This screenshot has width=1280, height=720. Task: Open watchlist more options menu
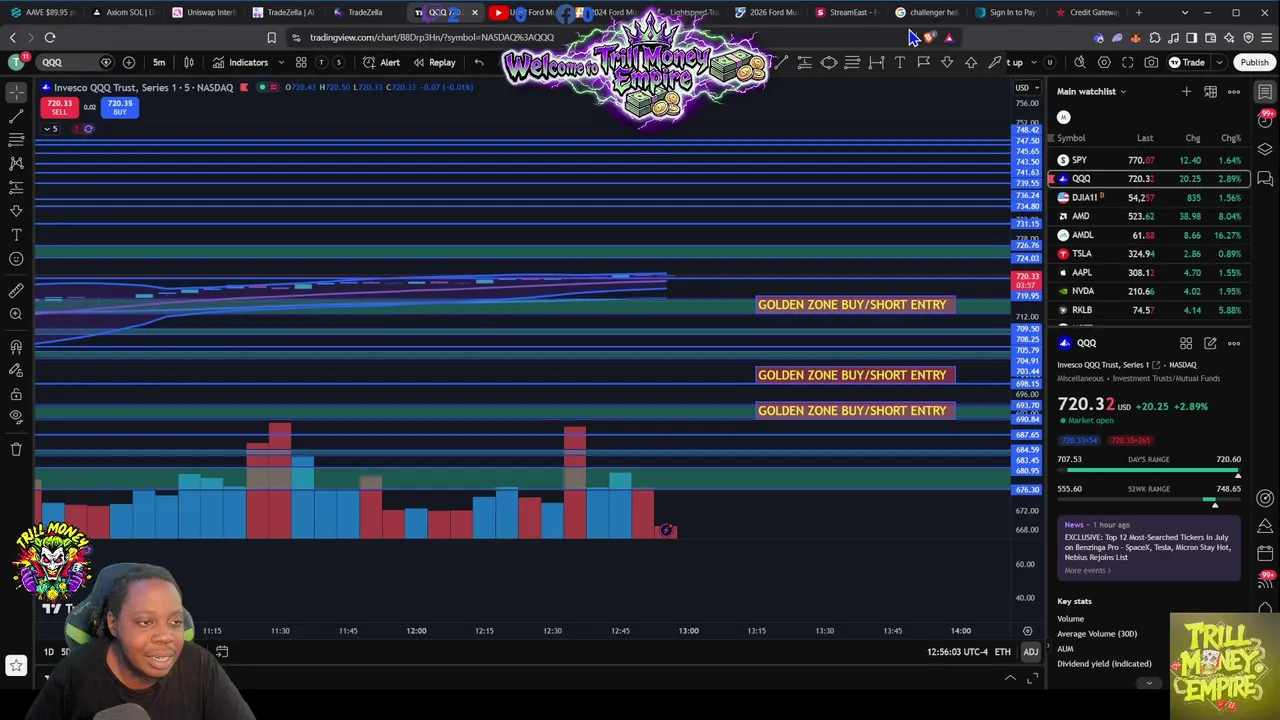pos(1234,92)
